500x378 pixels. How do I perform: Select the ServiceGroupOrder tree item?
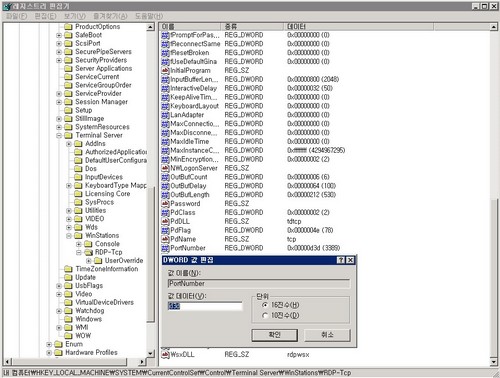pyautogui.click(x=103, y=85)
